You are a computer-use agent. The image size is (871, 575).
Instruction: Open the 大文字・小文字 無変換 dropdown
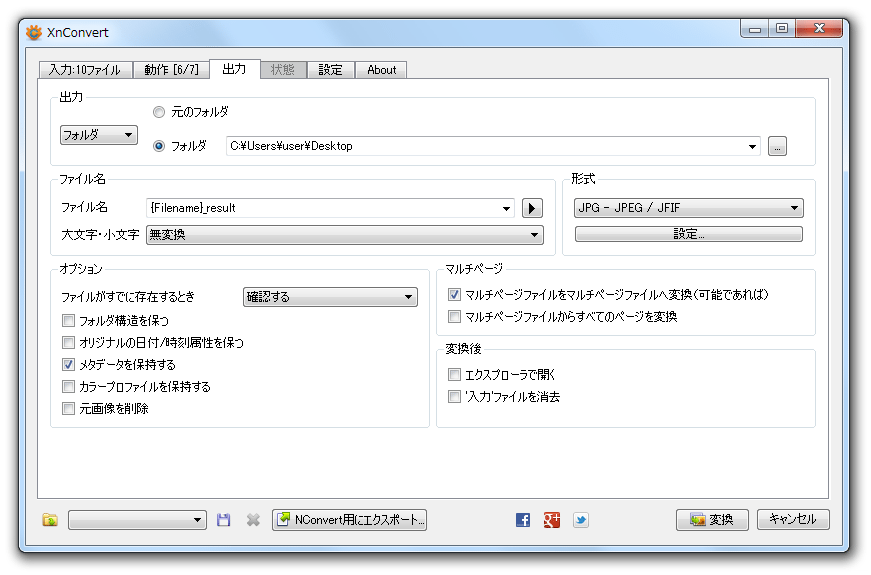point(344,235)
